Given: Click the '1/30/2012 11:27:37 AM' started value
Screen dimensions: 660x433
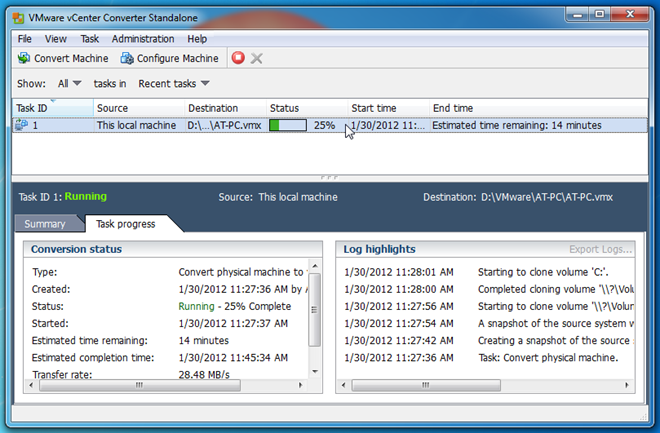Looking at the screenshot, I should click(x=233, y=323).
